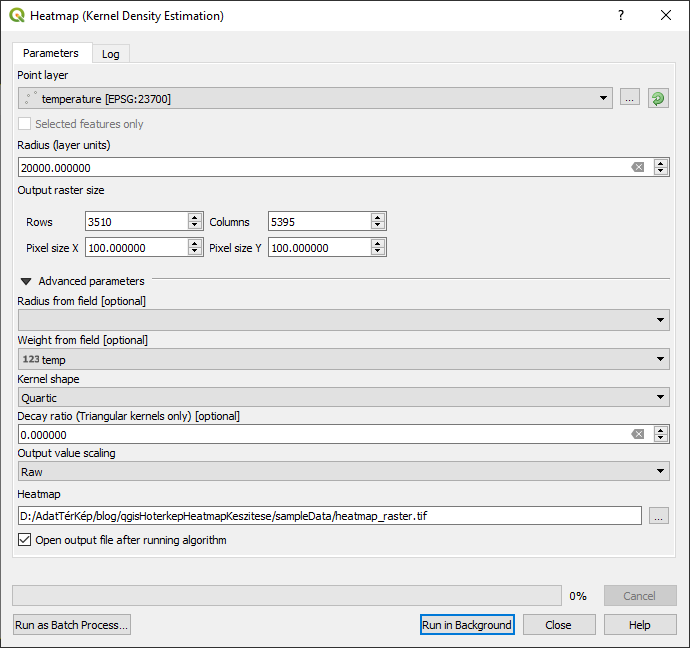Increase Radius with the up spinner arrow
Viewport: 690px width, 648px height.
661,163
